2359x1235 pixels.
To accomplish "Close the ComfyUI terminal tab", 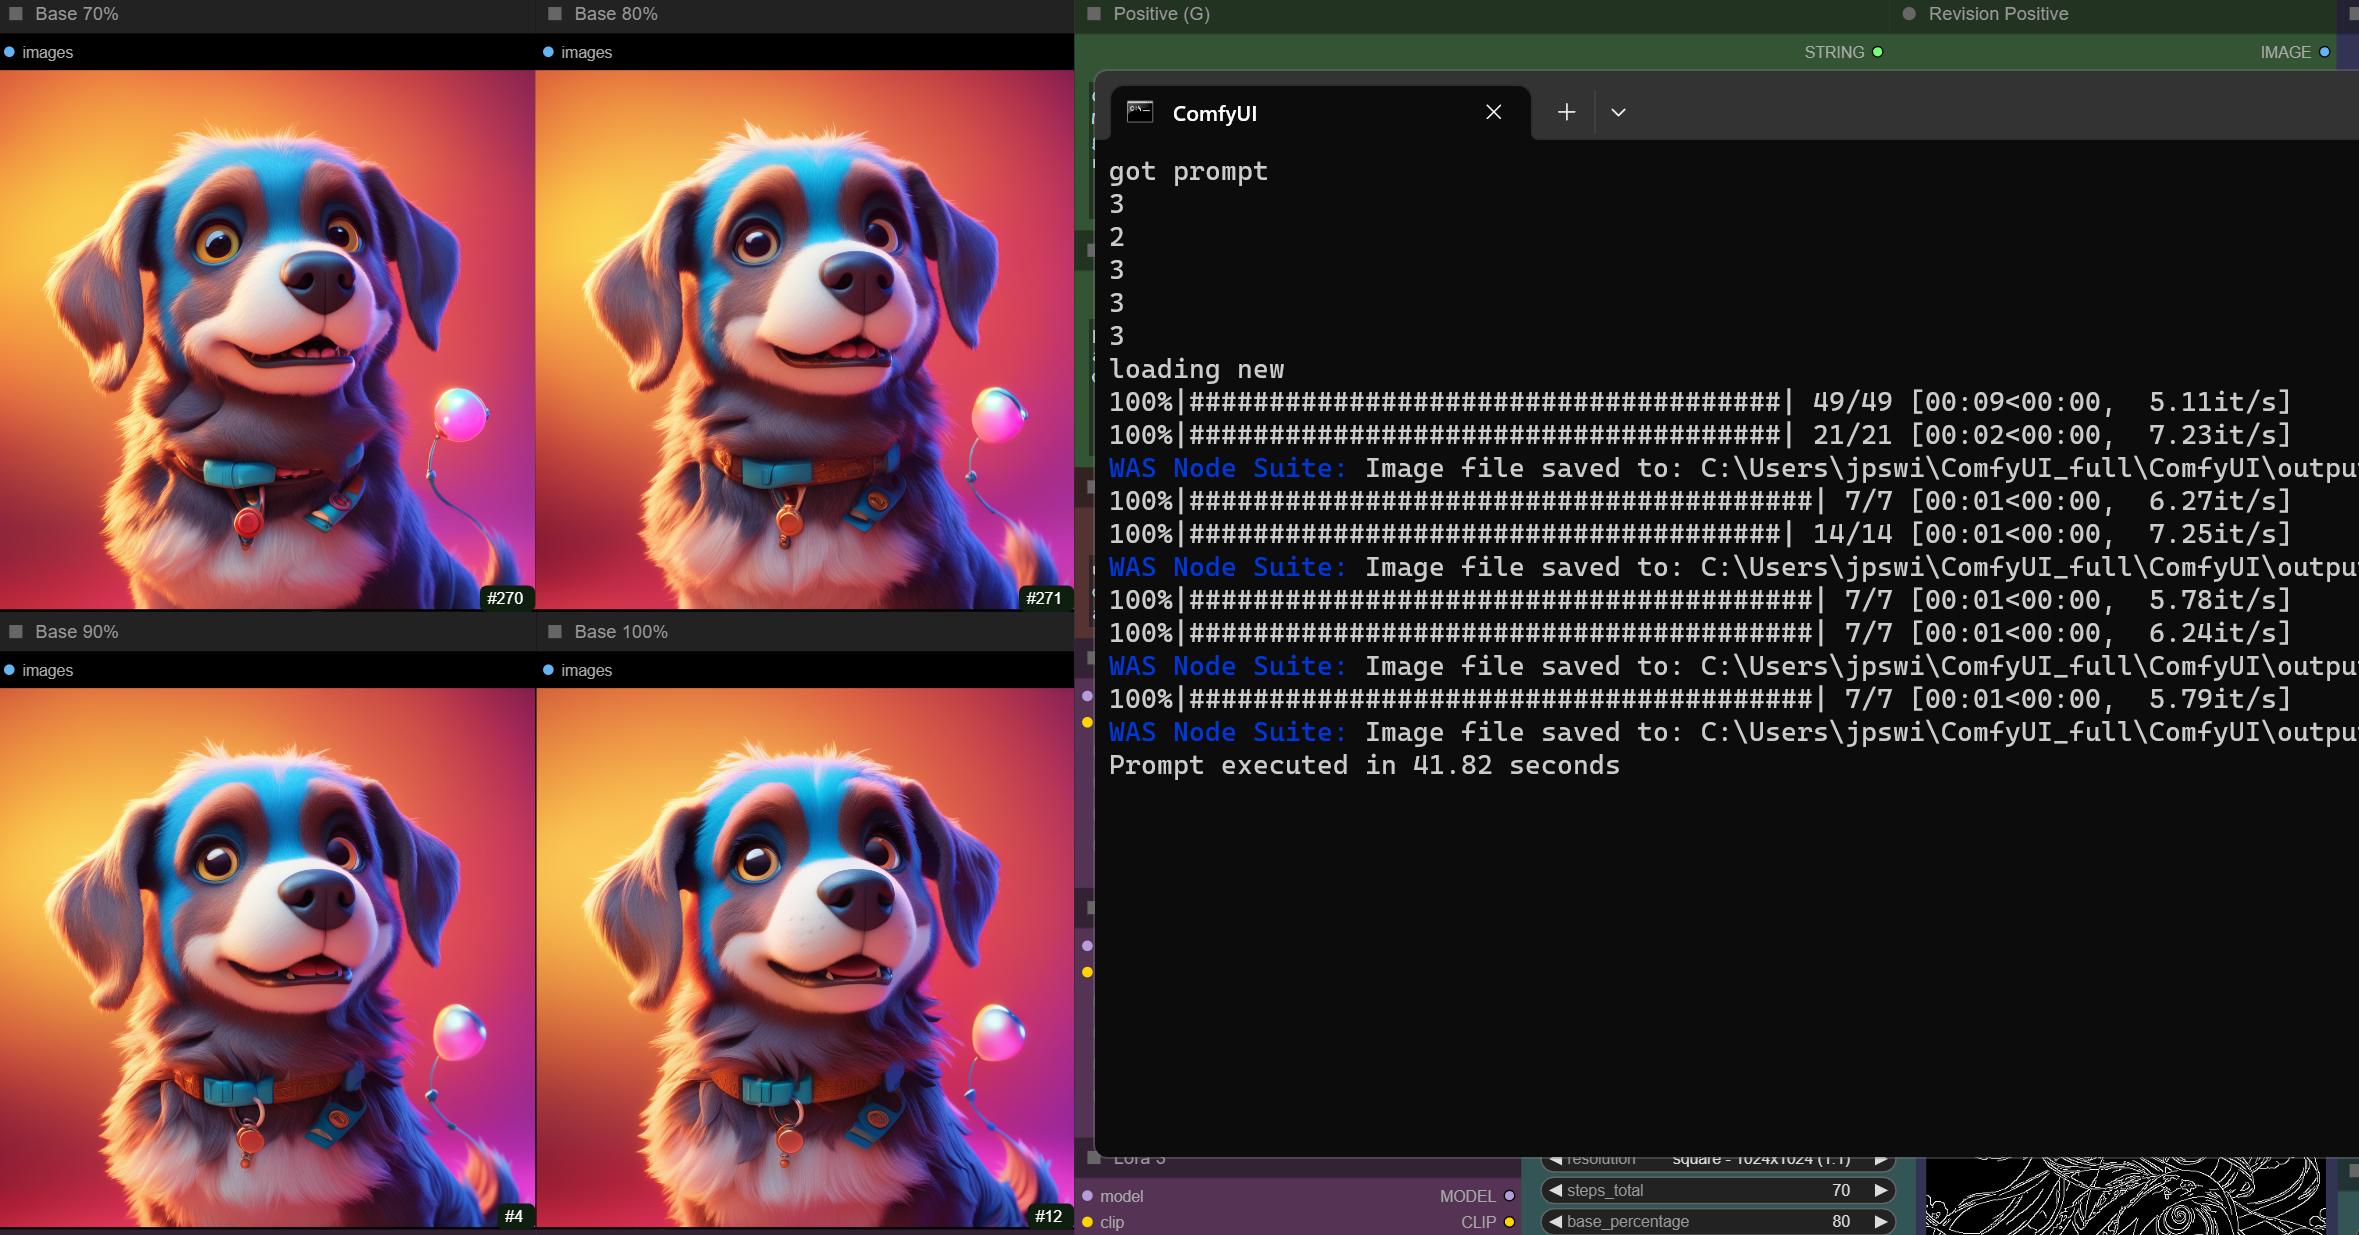I will (x=1493, y=112).
